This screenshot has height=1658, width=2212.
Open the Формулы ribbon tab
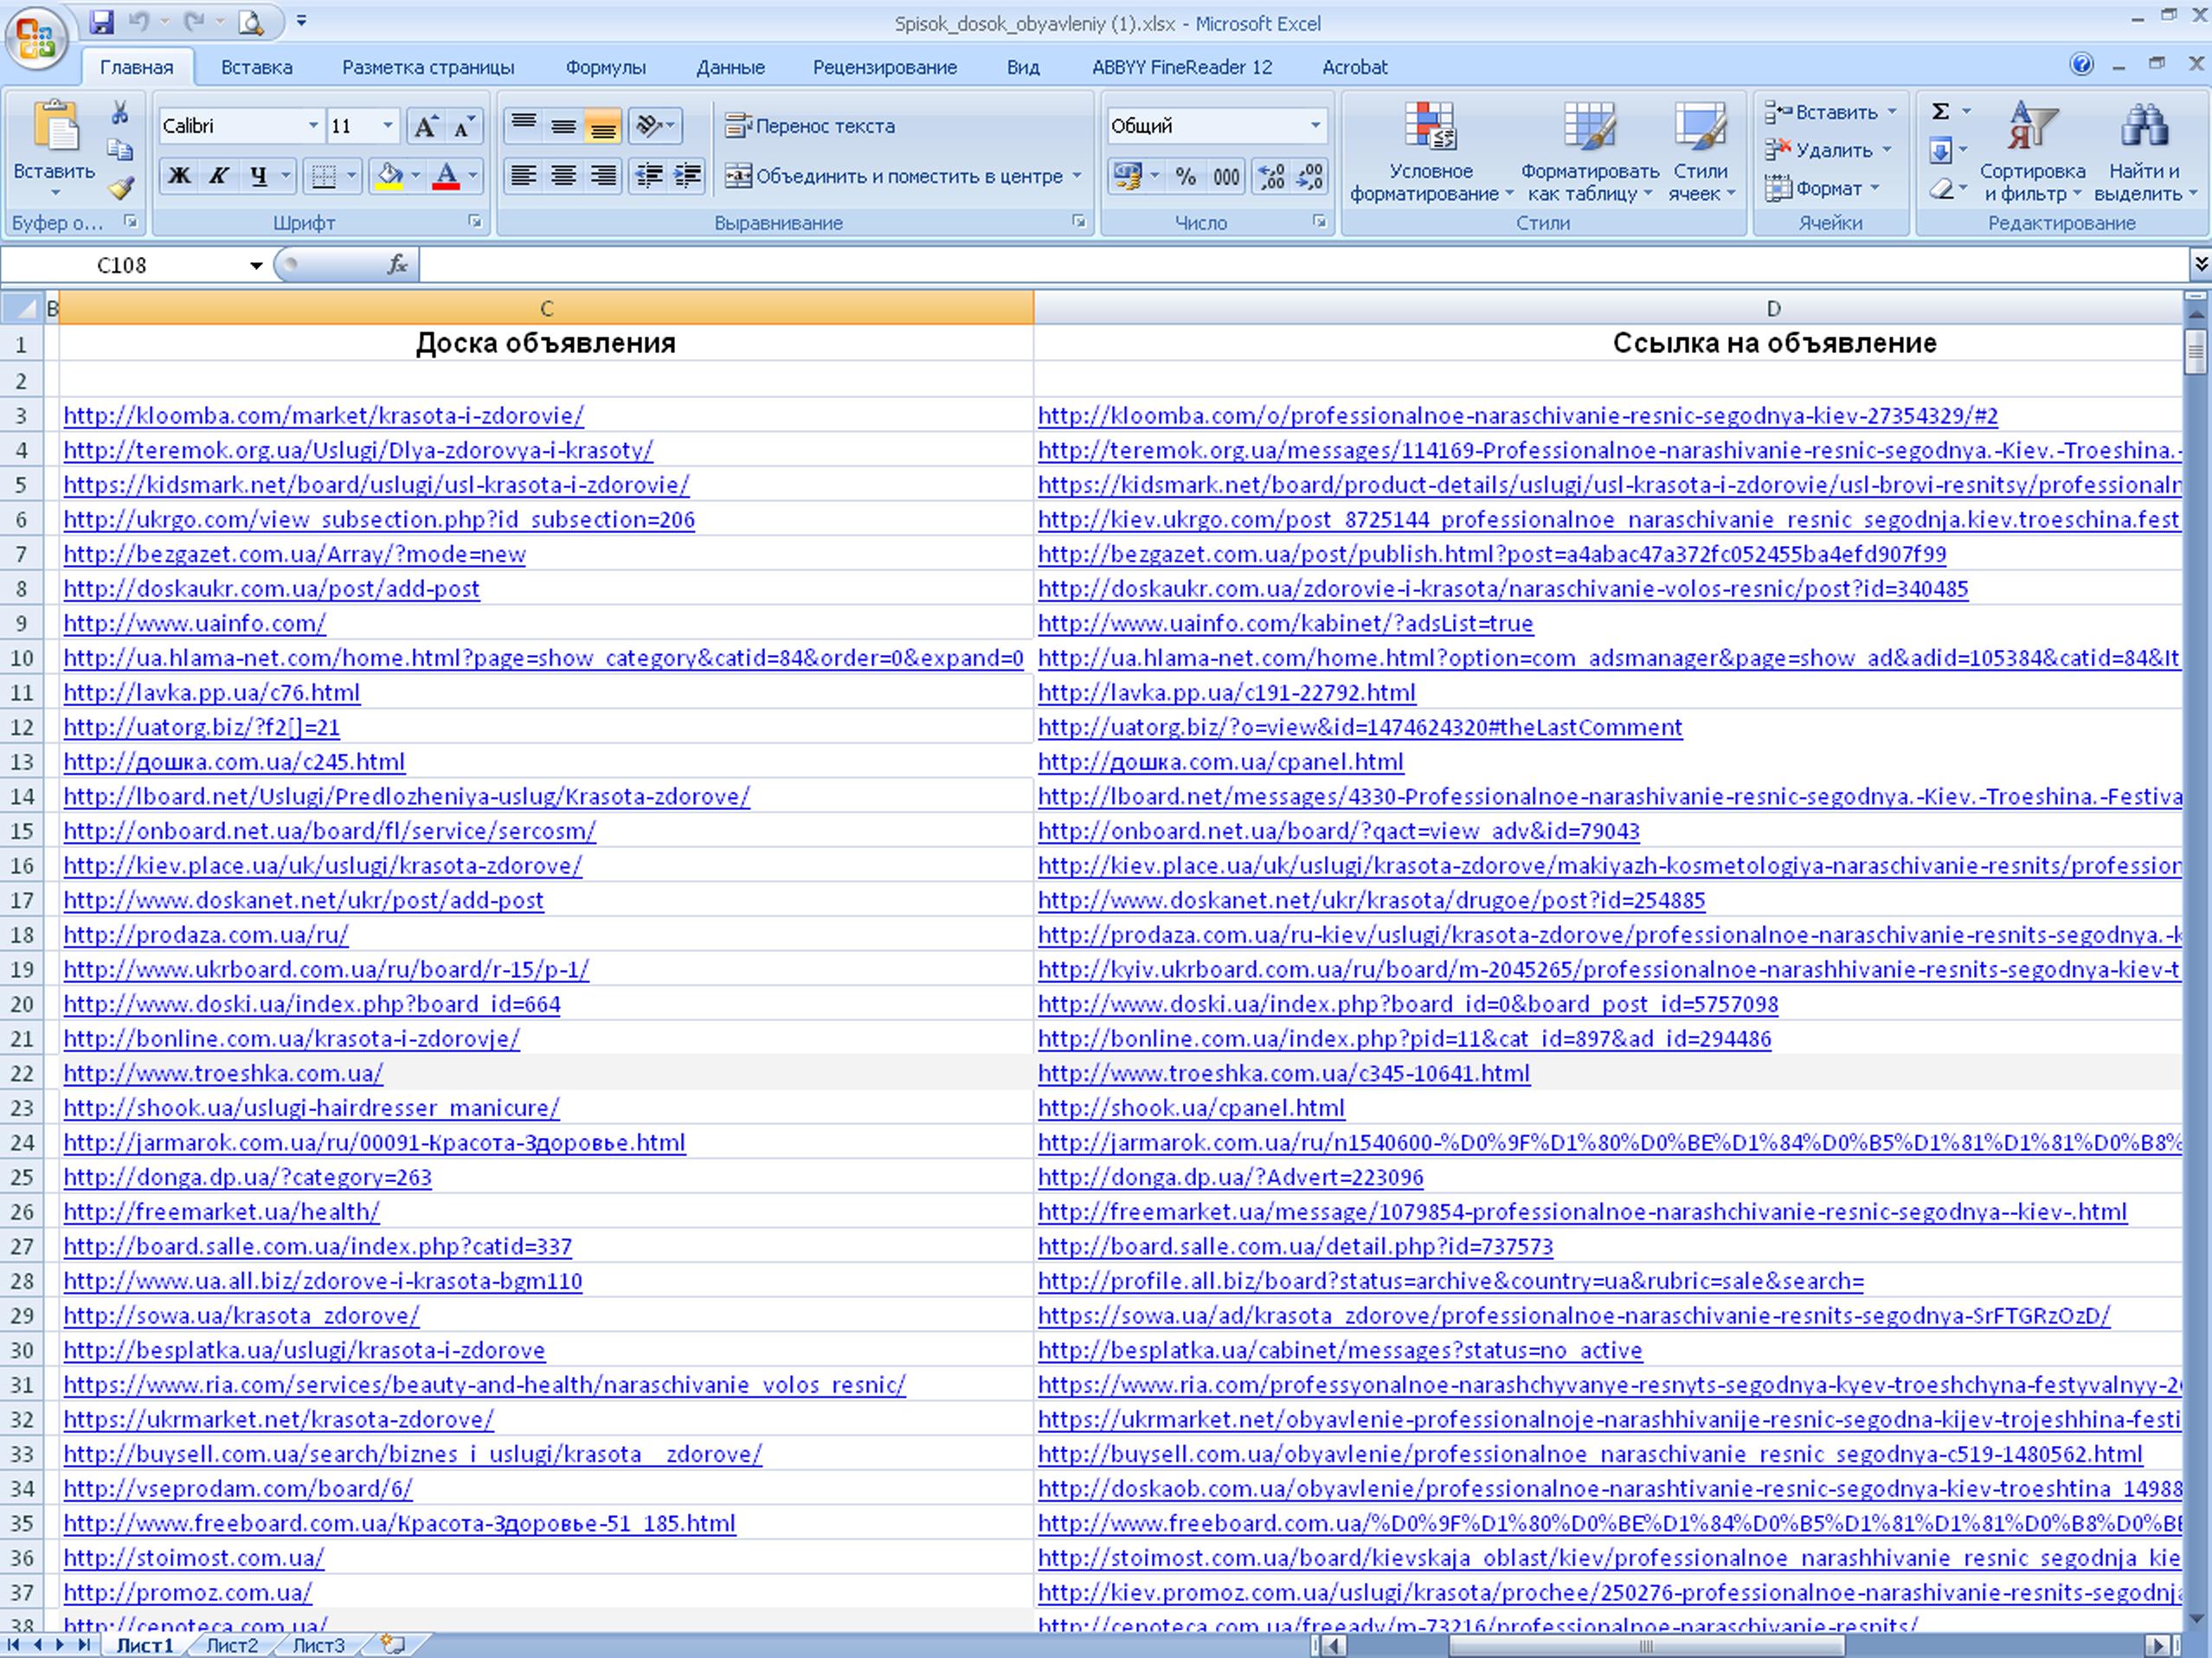605,67
